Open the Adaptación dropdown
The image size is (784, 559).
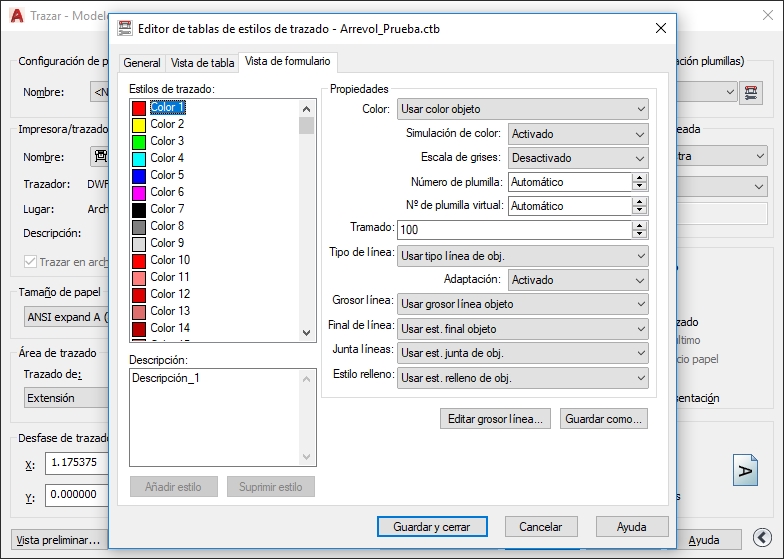[578, 280]
